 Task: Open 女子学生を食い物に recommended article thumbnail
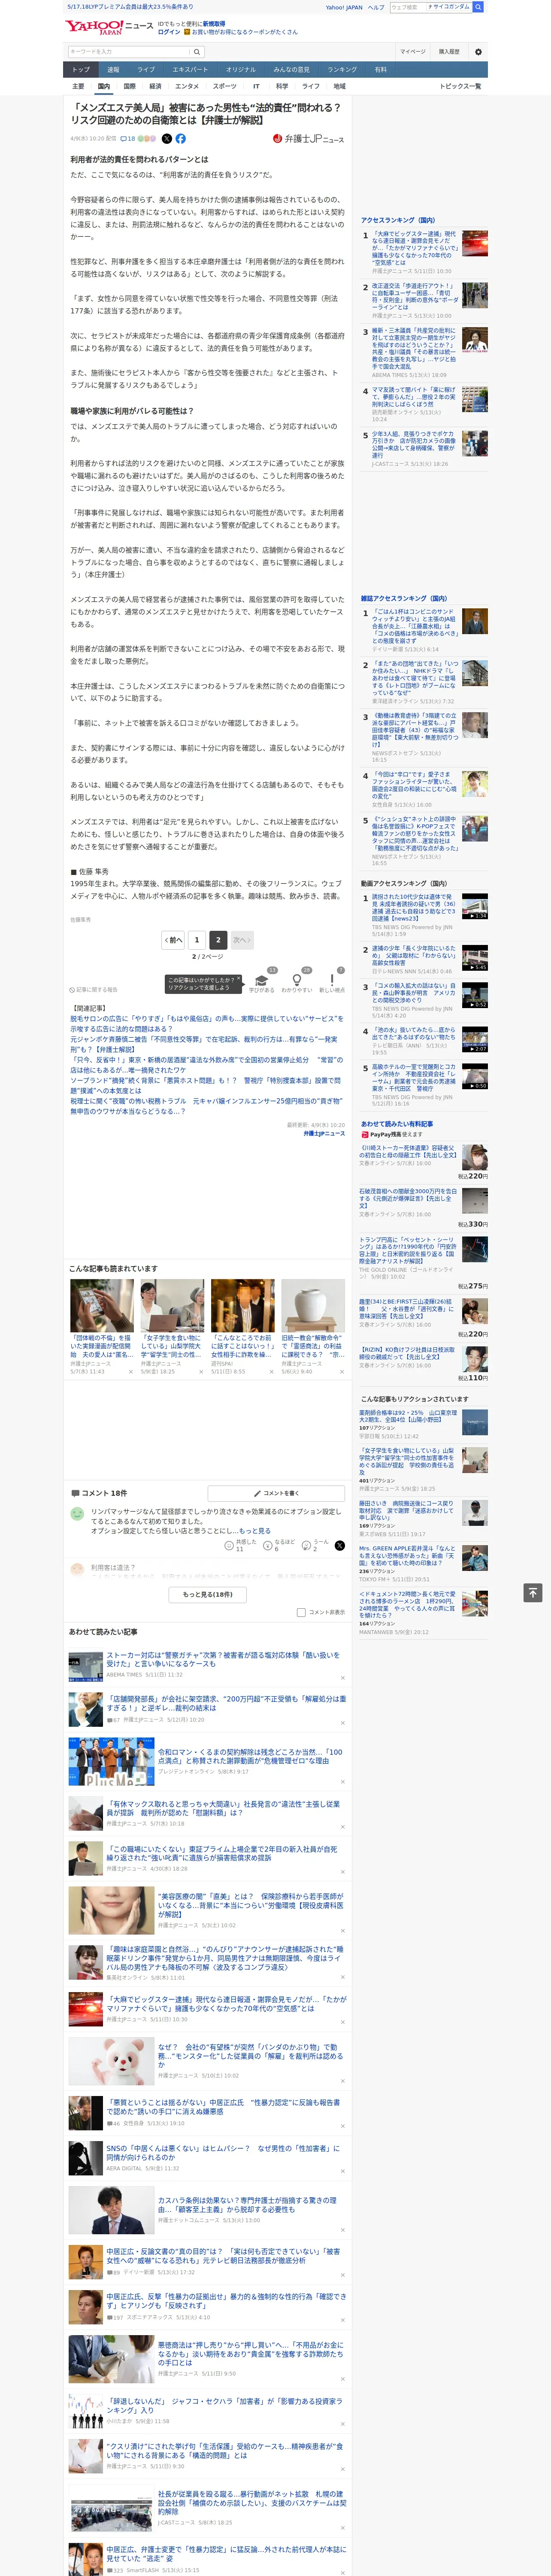click(x=172, y=1306)
